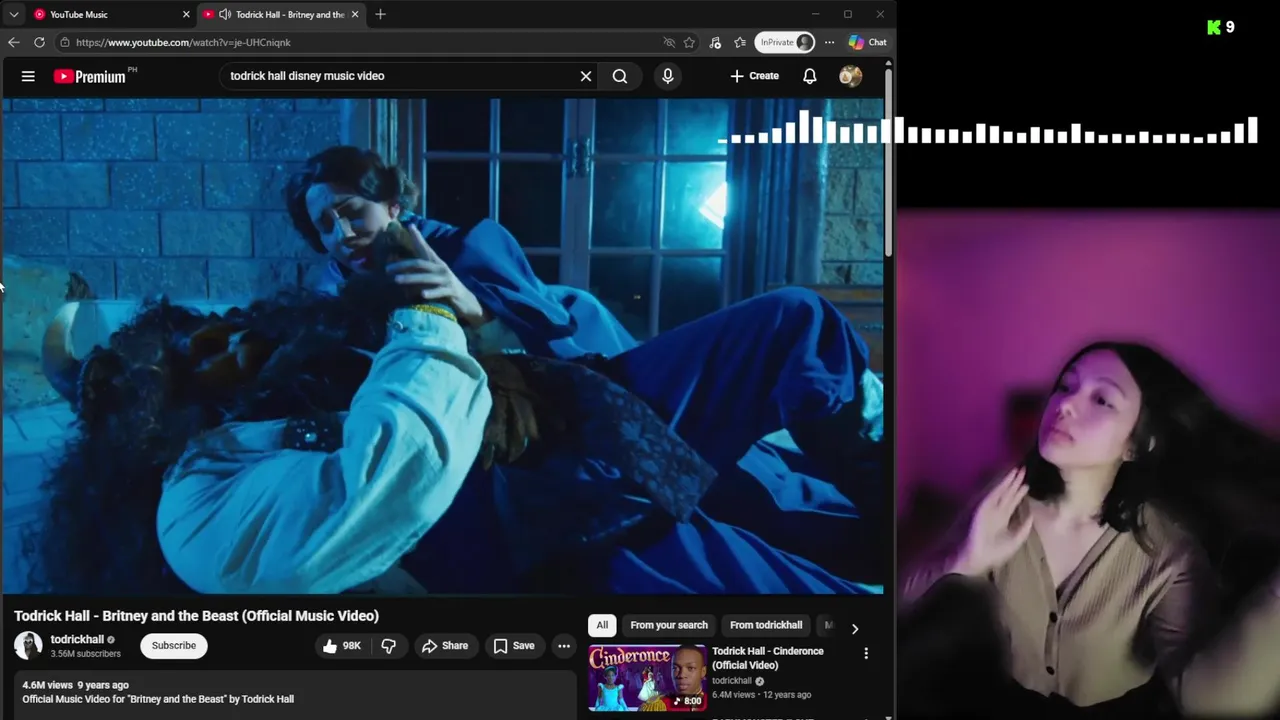Screen dimensions: 1280x720
Task: Save the video to a playlist
Action: point(514,646)
